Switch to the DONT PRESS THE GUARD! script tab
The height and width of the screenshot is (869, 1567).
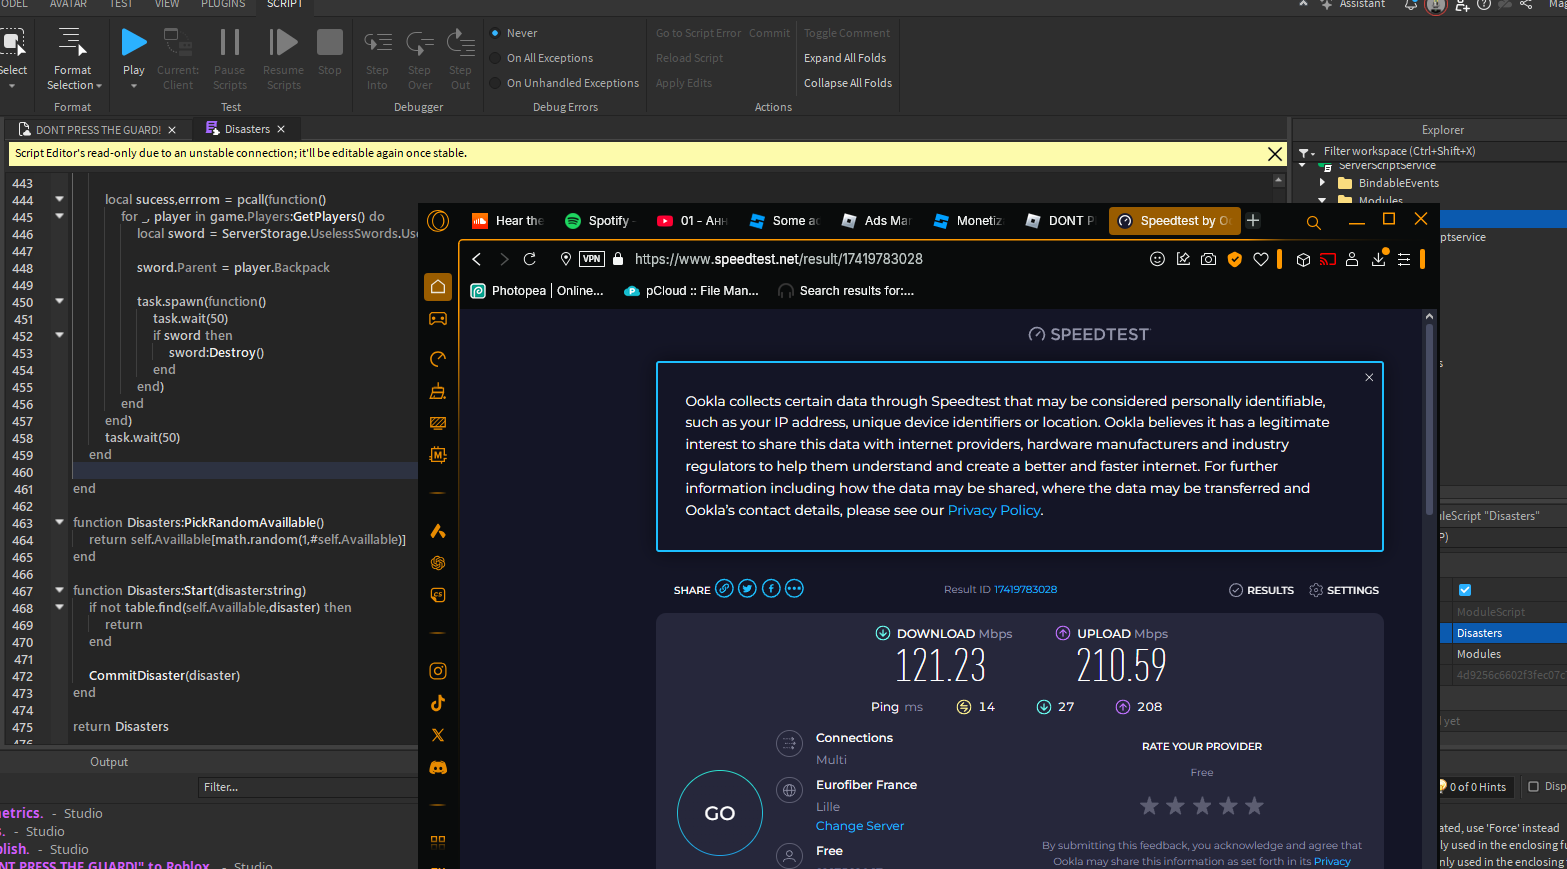point(97,128)
